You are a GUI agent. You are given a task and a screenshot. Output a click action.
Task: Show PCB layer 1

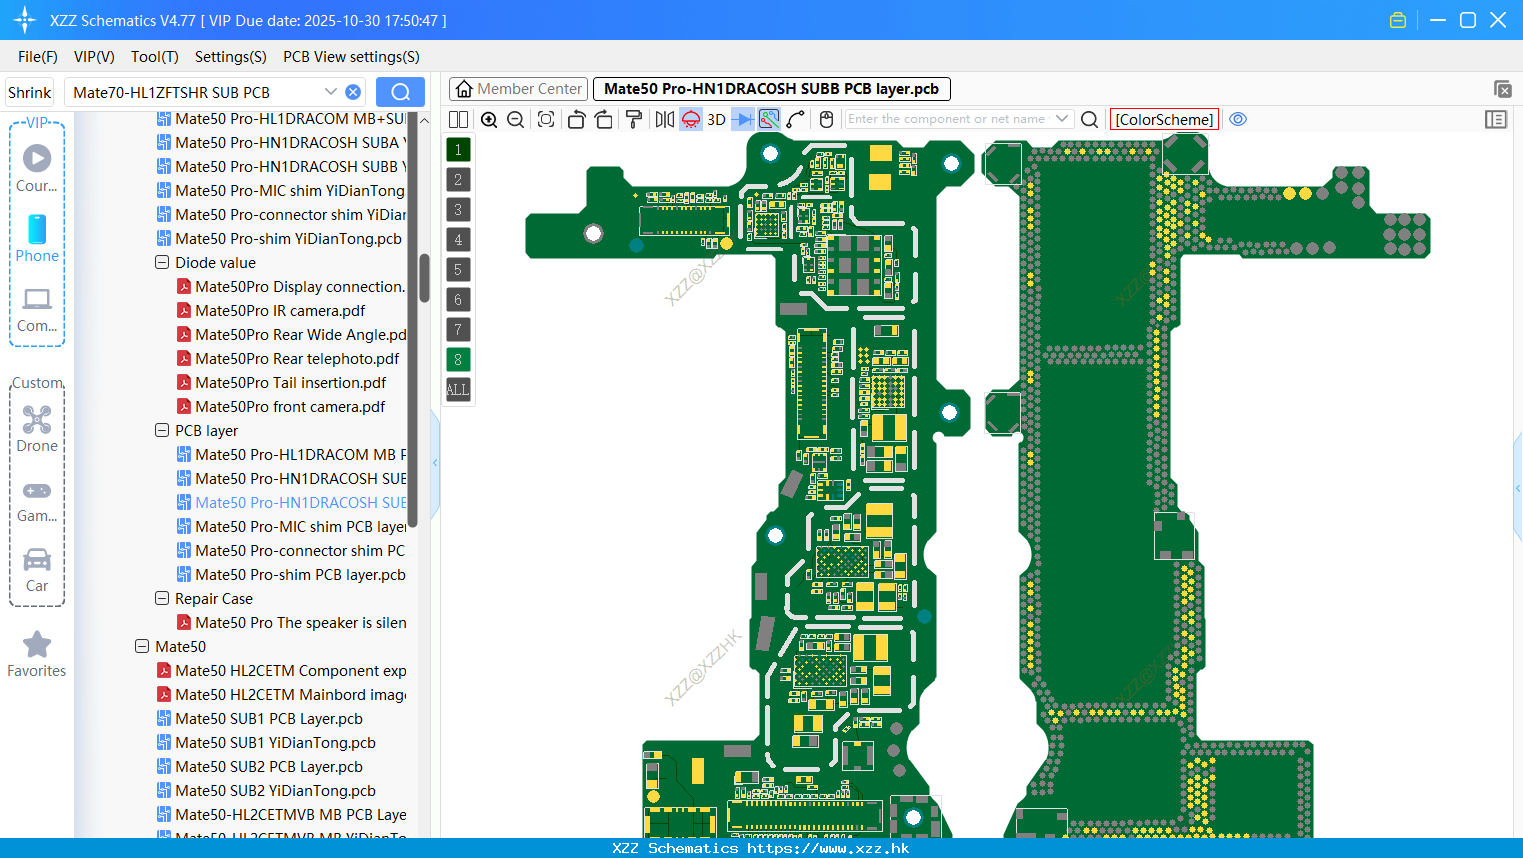tap(458, 150)
